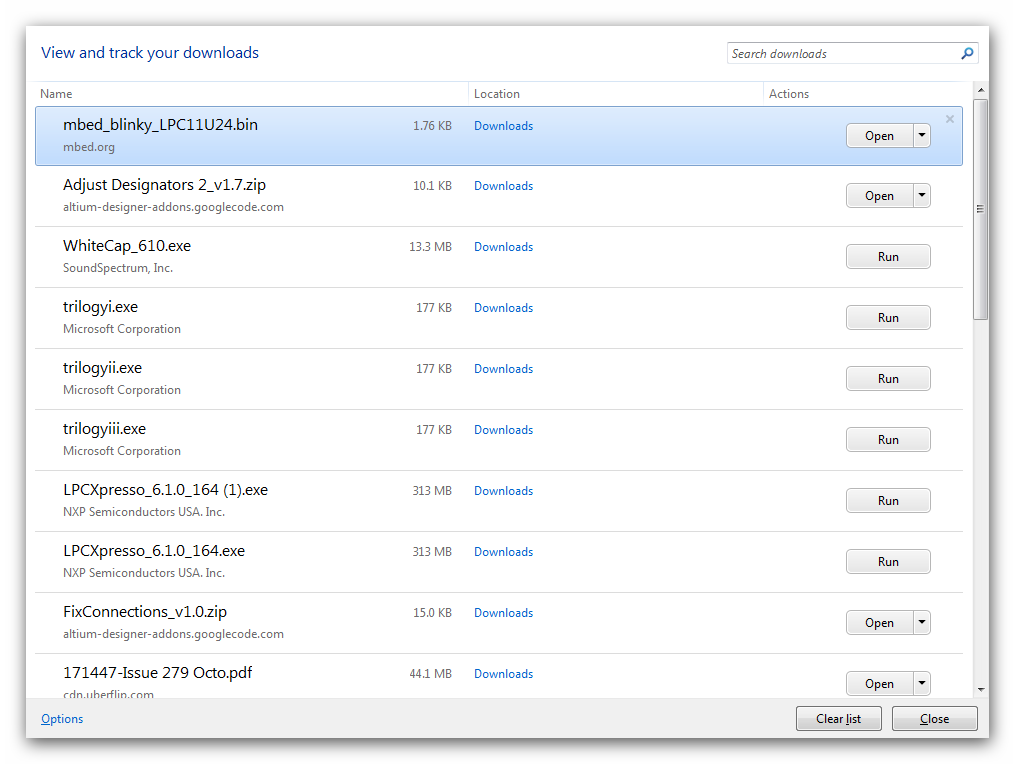Click the Close button
Viewport: 1015px width, 764px height.
tap(934, 719)
